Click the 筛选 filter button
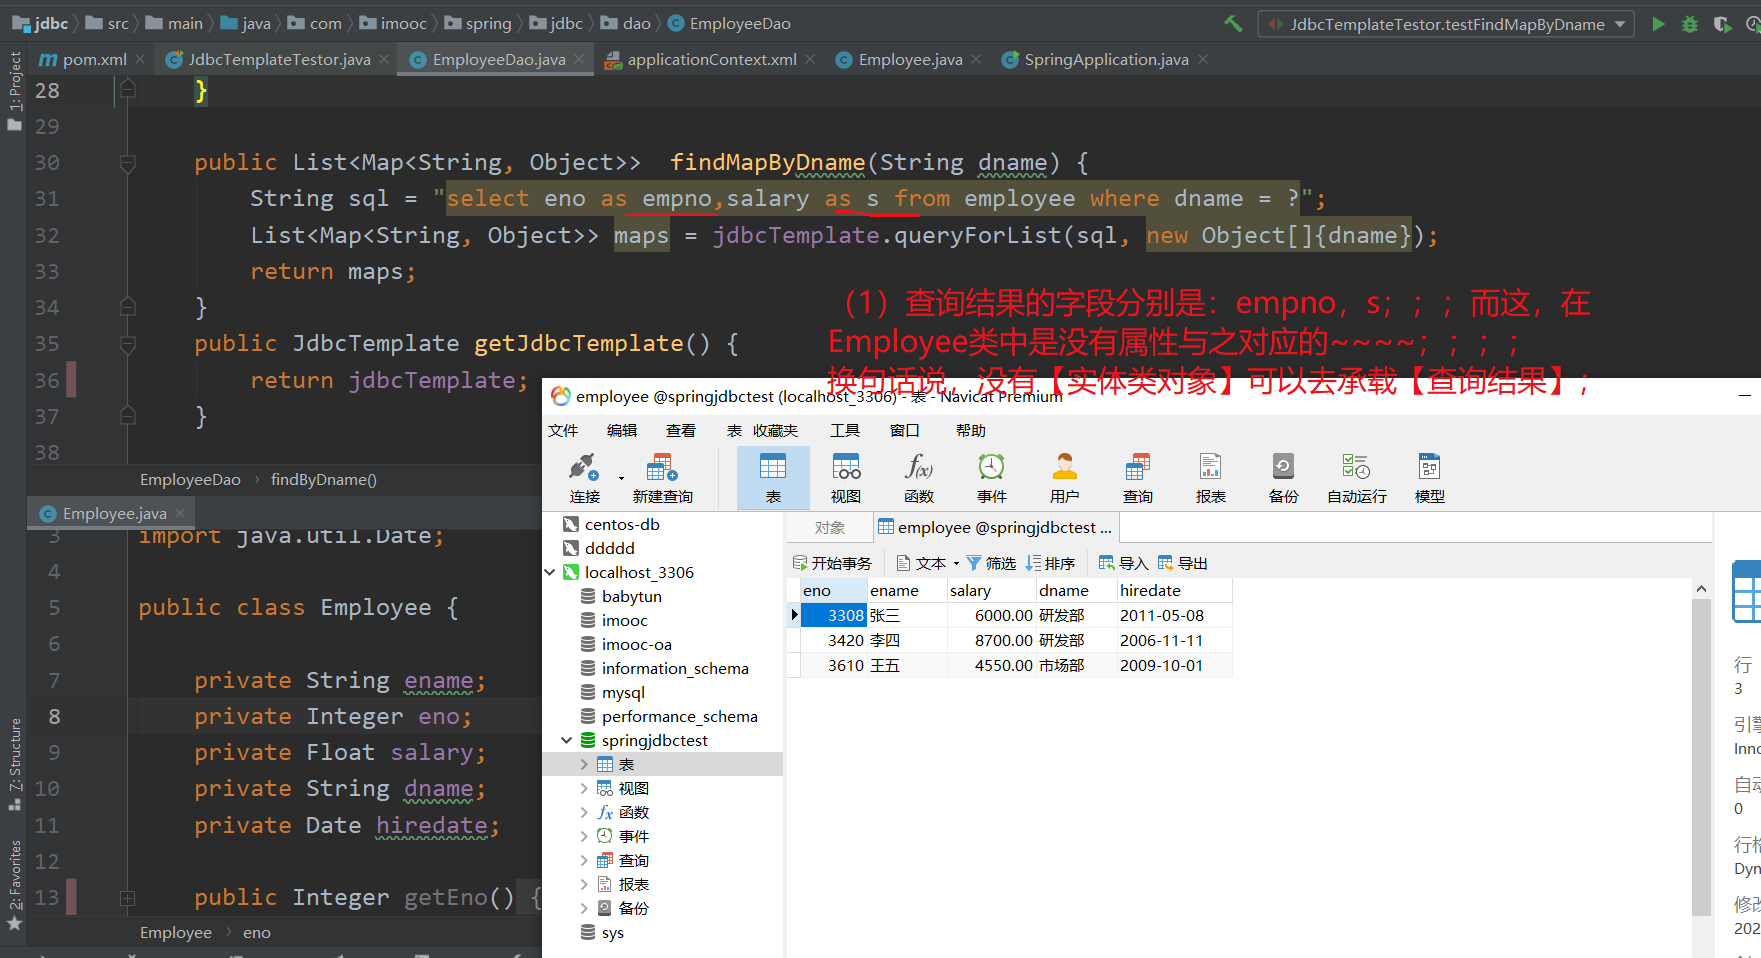The width and height of the screenshot is (1761, 958). point(991,564)
